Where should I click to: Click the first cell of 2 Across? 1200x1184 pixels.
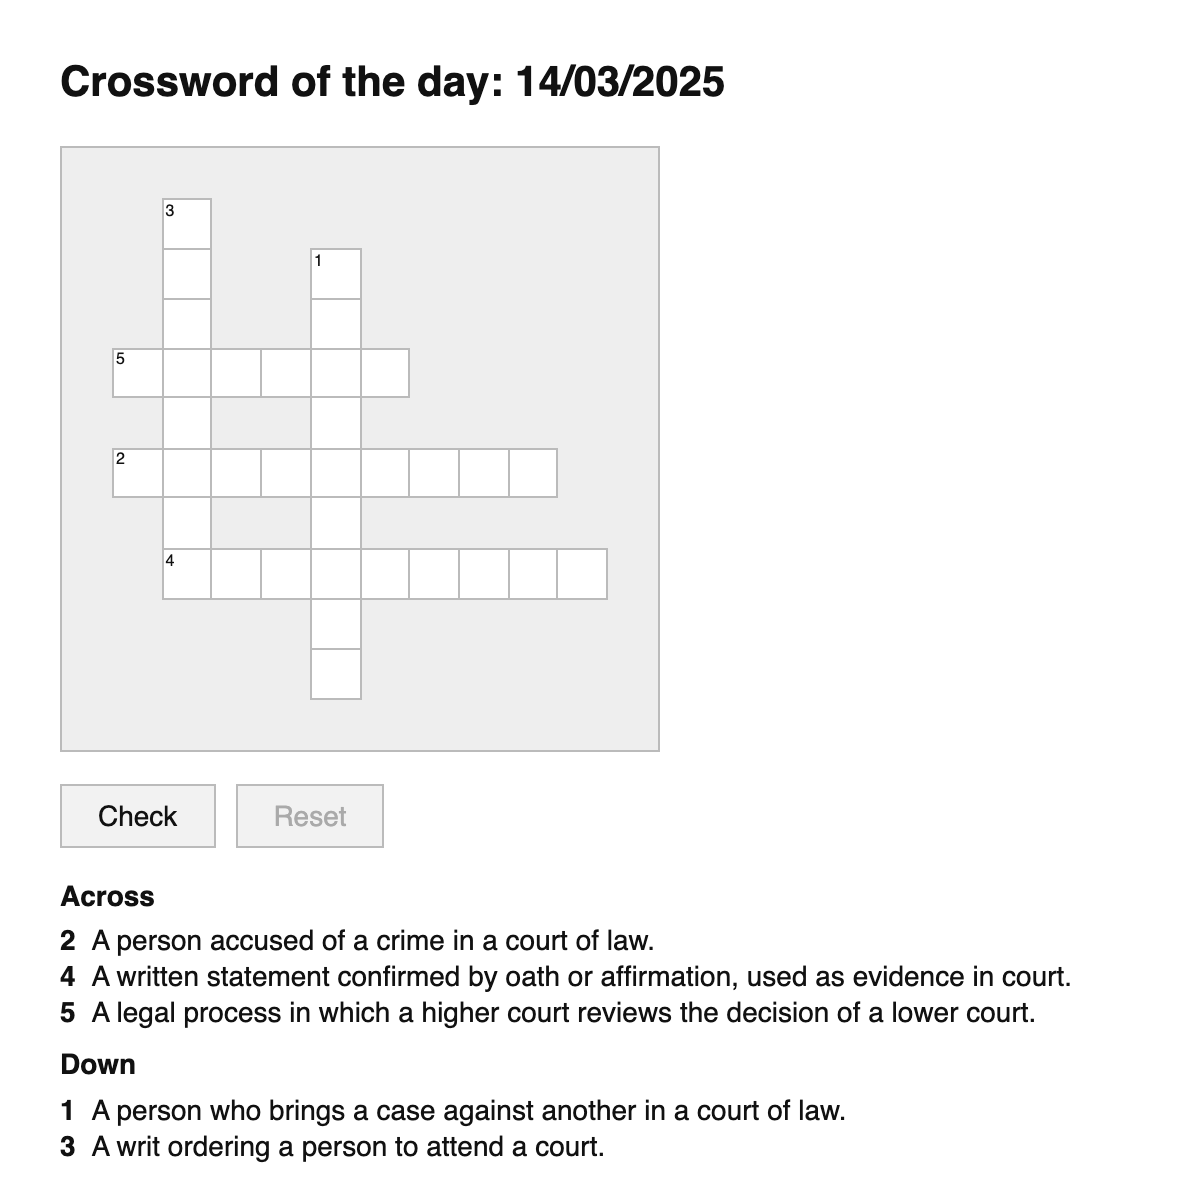(x=137, y=473)
